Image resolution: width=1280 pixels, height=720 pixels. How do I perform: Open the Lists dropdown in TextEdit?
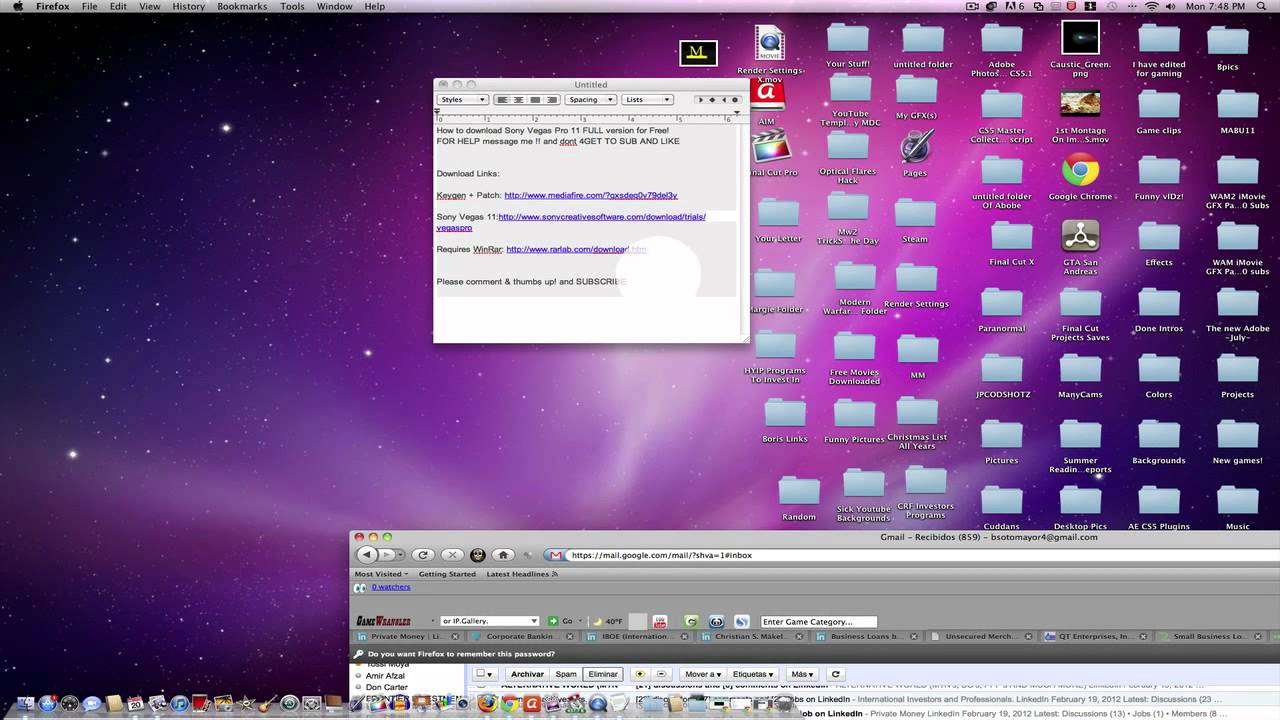tap(647, 100)
